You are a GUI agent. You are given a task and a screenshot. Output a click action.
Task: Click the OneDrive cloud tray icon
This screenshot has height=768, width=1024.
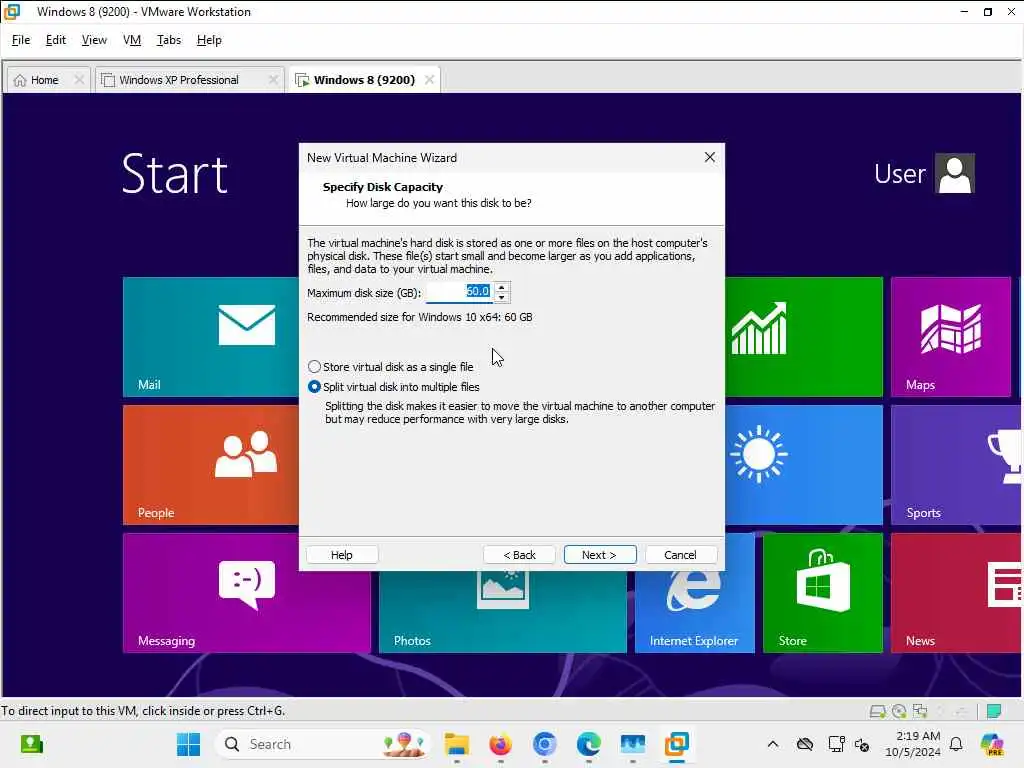(x=805, y=744)
